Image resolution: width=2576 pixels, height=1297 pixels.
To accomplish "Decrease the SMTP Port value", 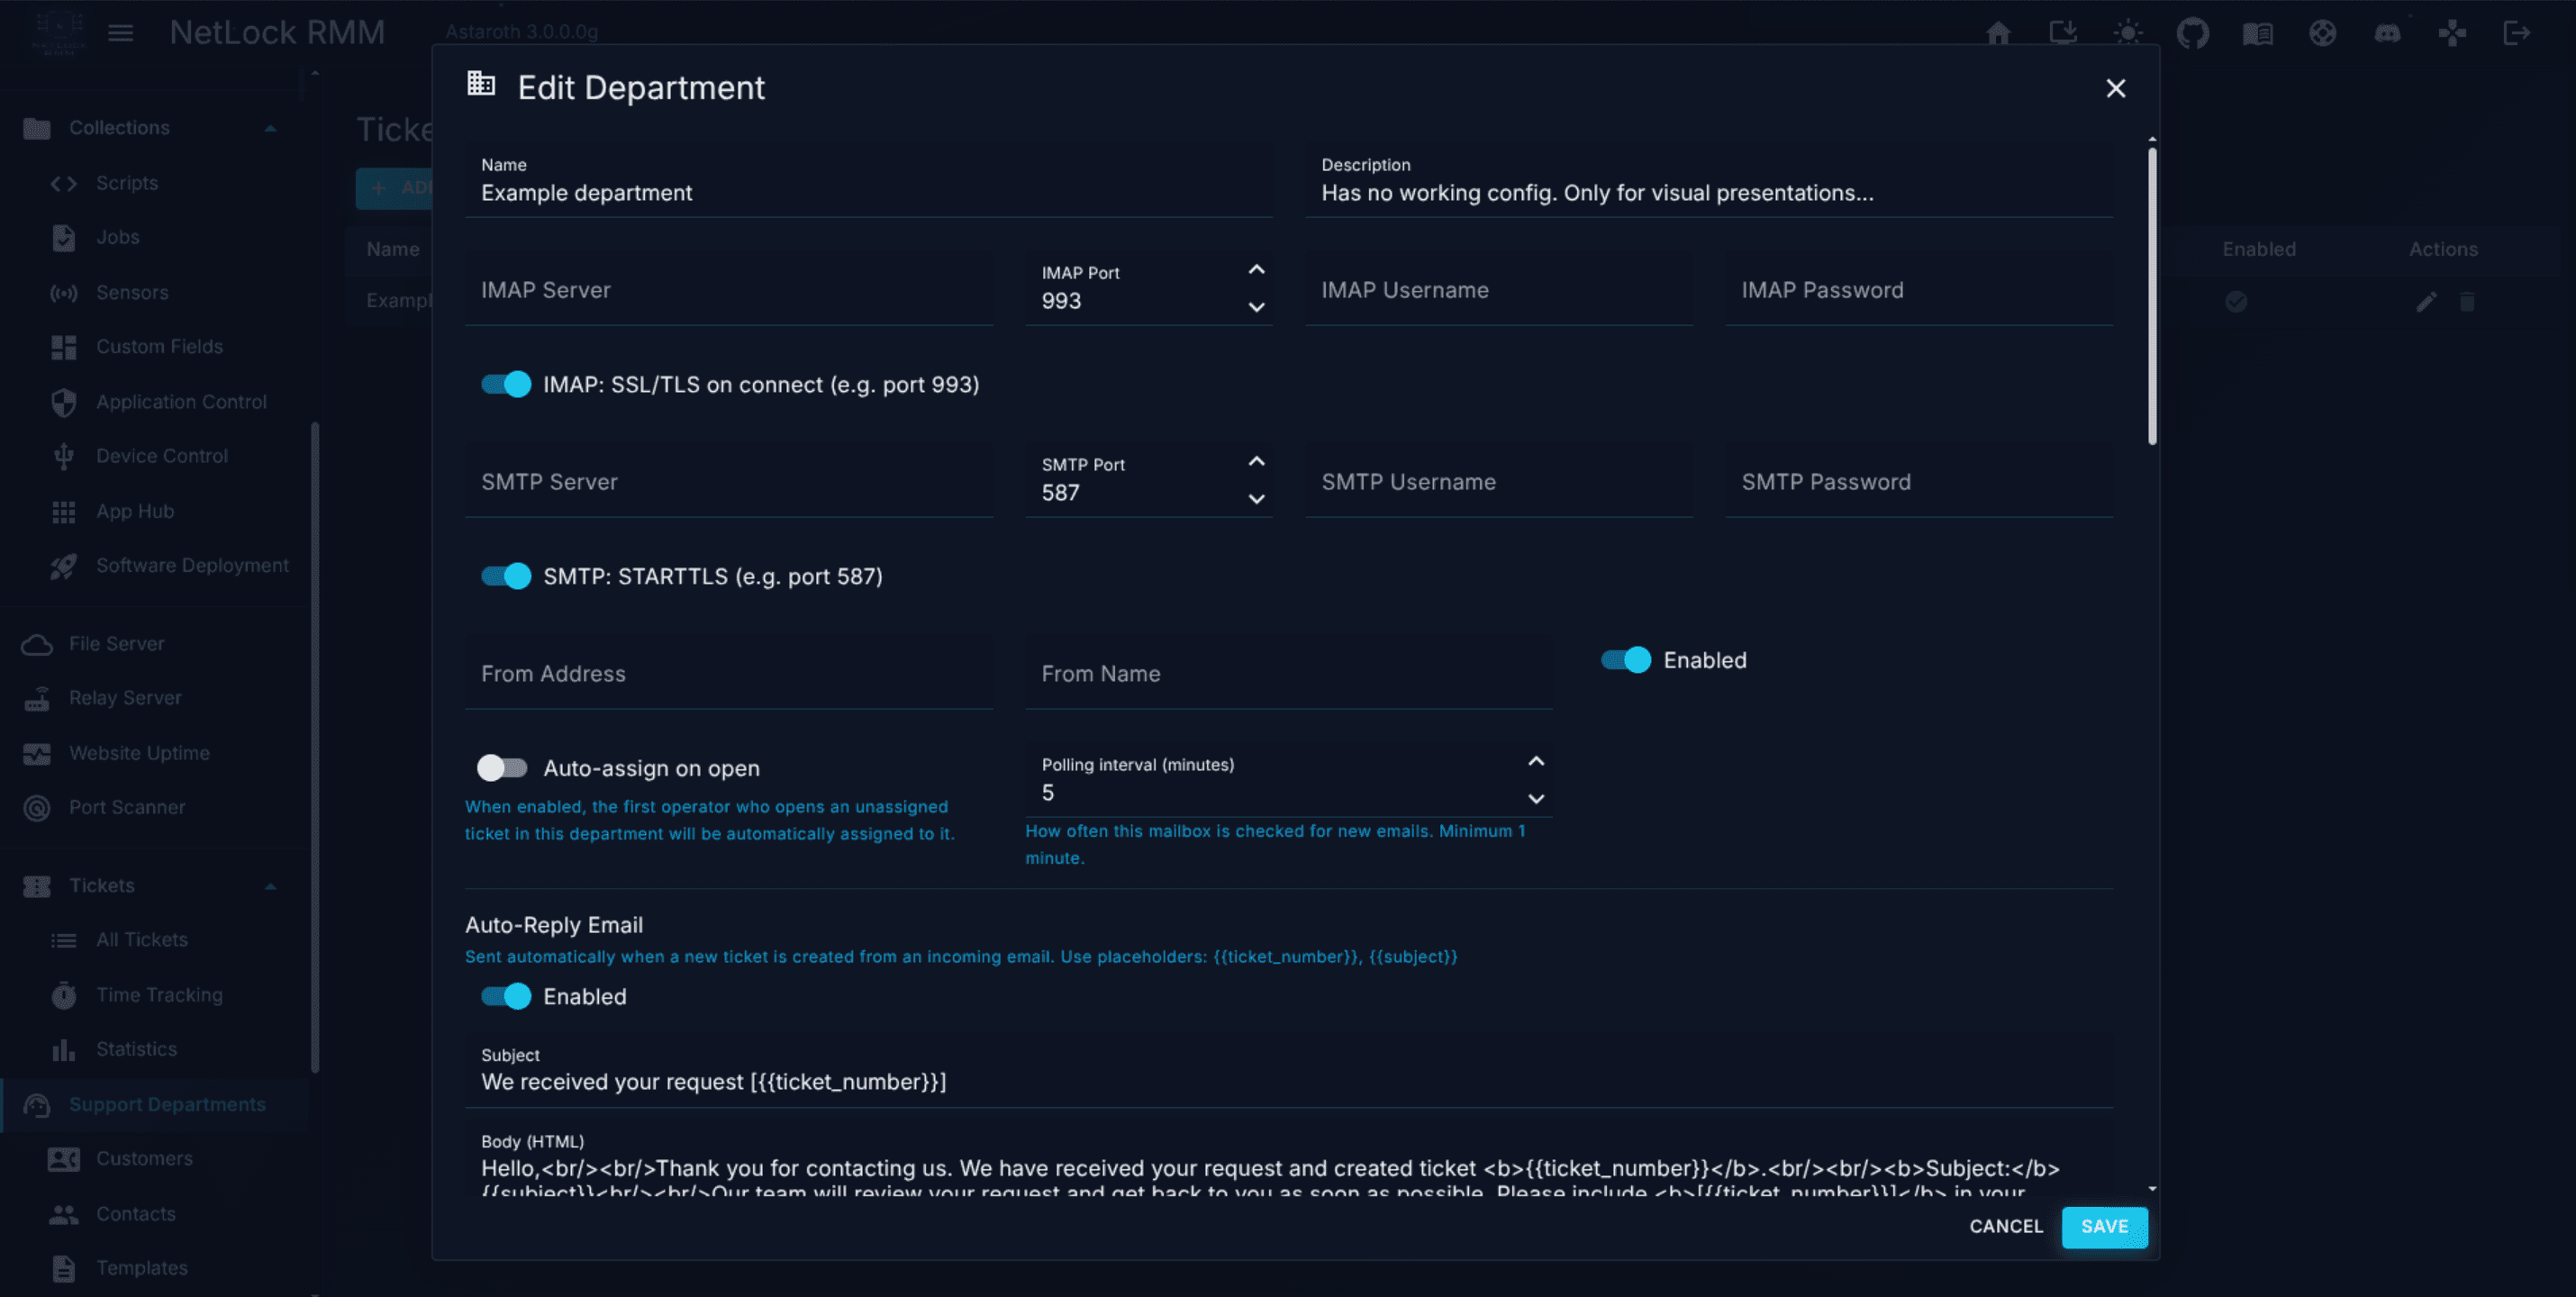I will [x=1256, y=499].
